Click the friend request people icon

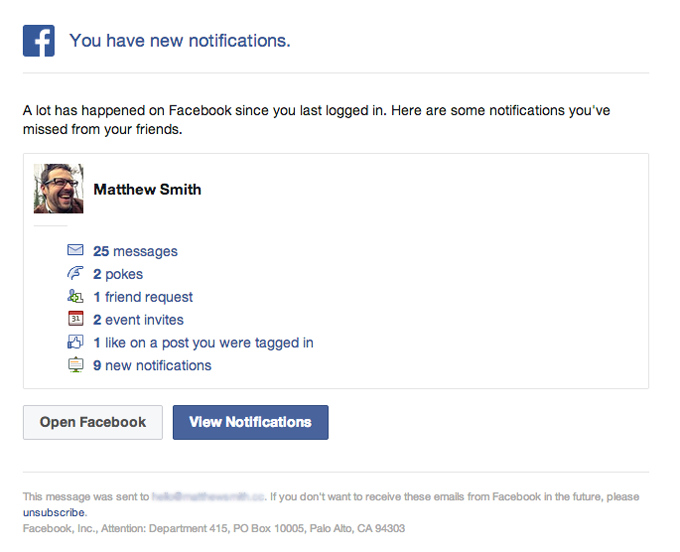(x=75, y=296)
